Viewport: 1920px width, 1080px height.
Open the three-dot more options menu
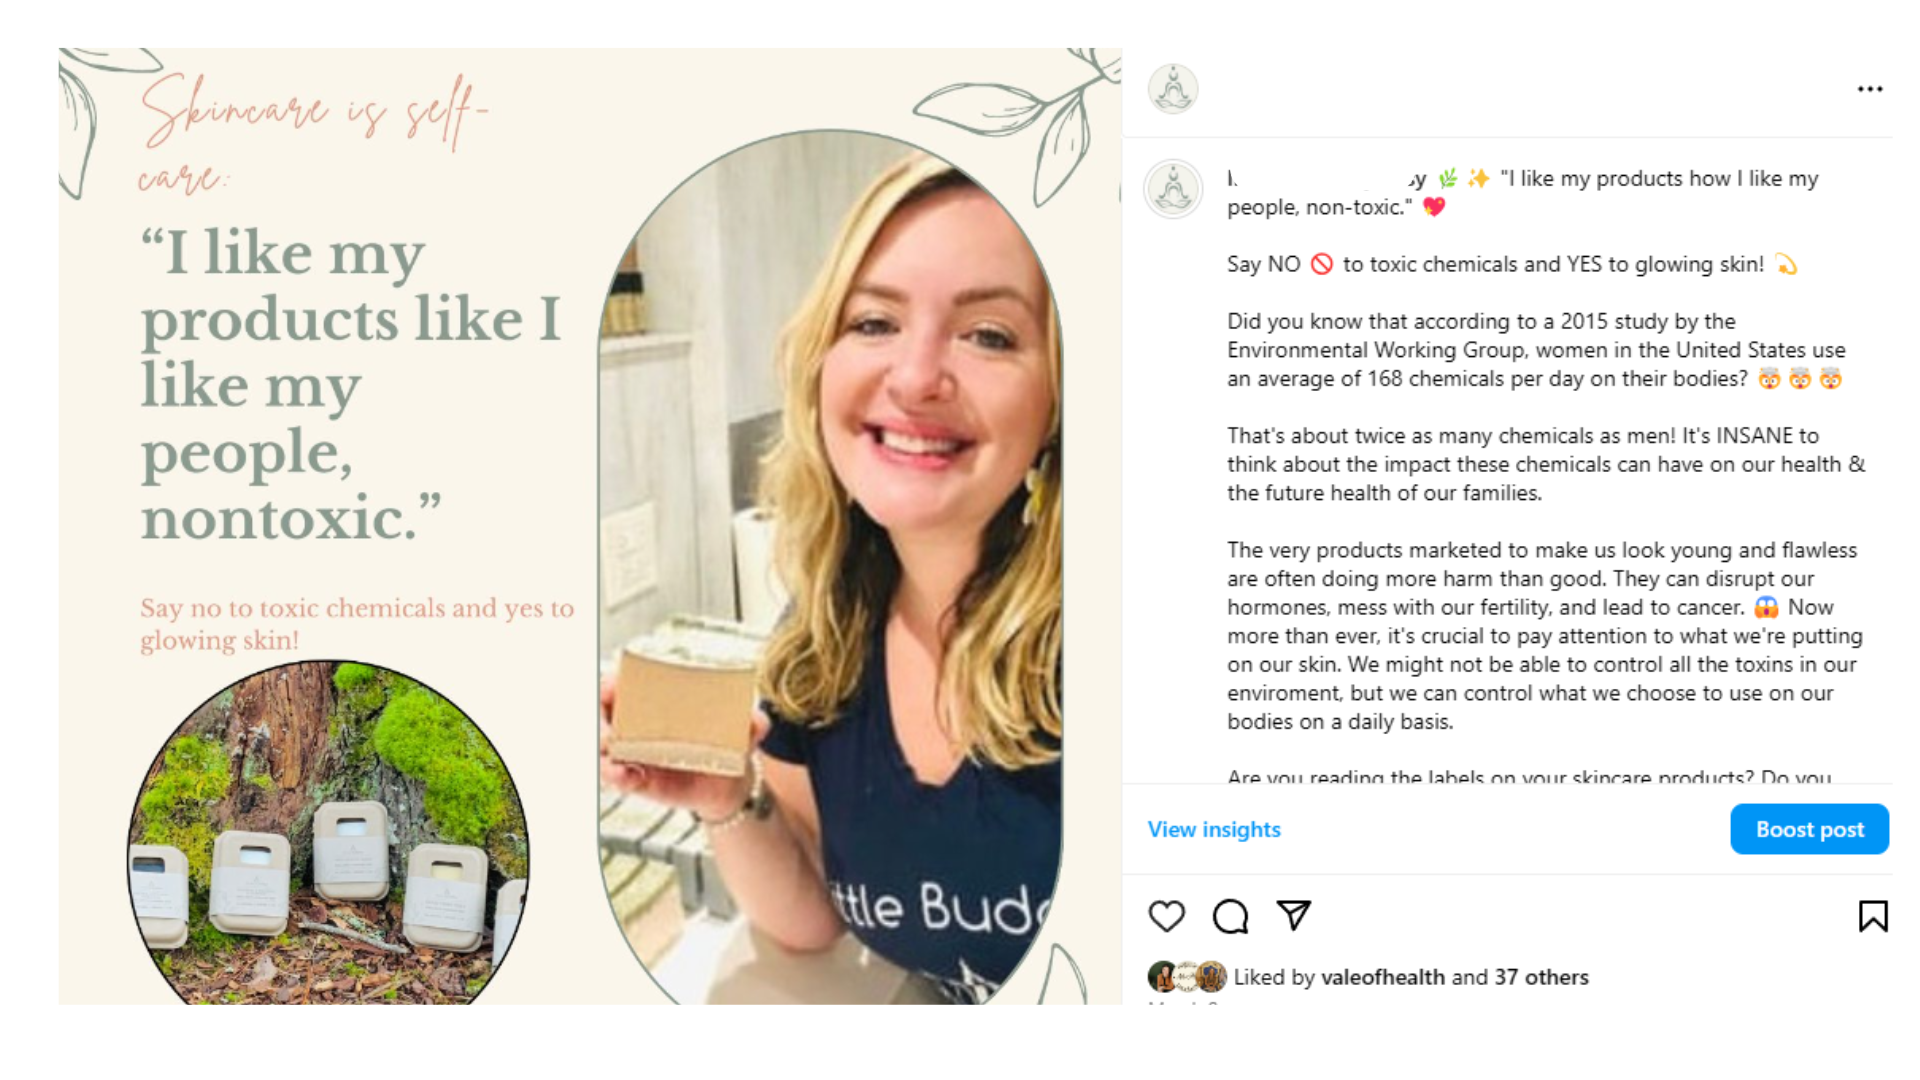(x=1870, y=89)
